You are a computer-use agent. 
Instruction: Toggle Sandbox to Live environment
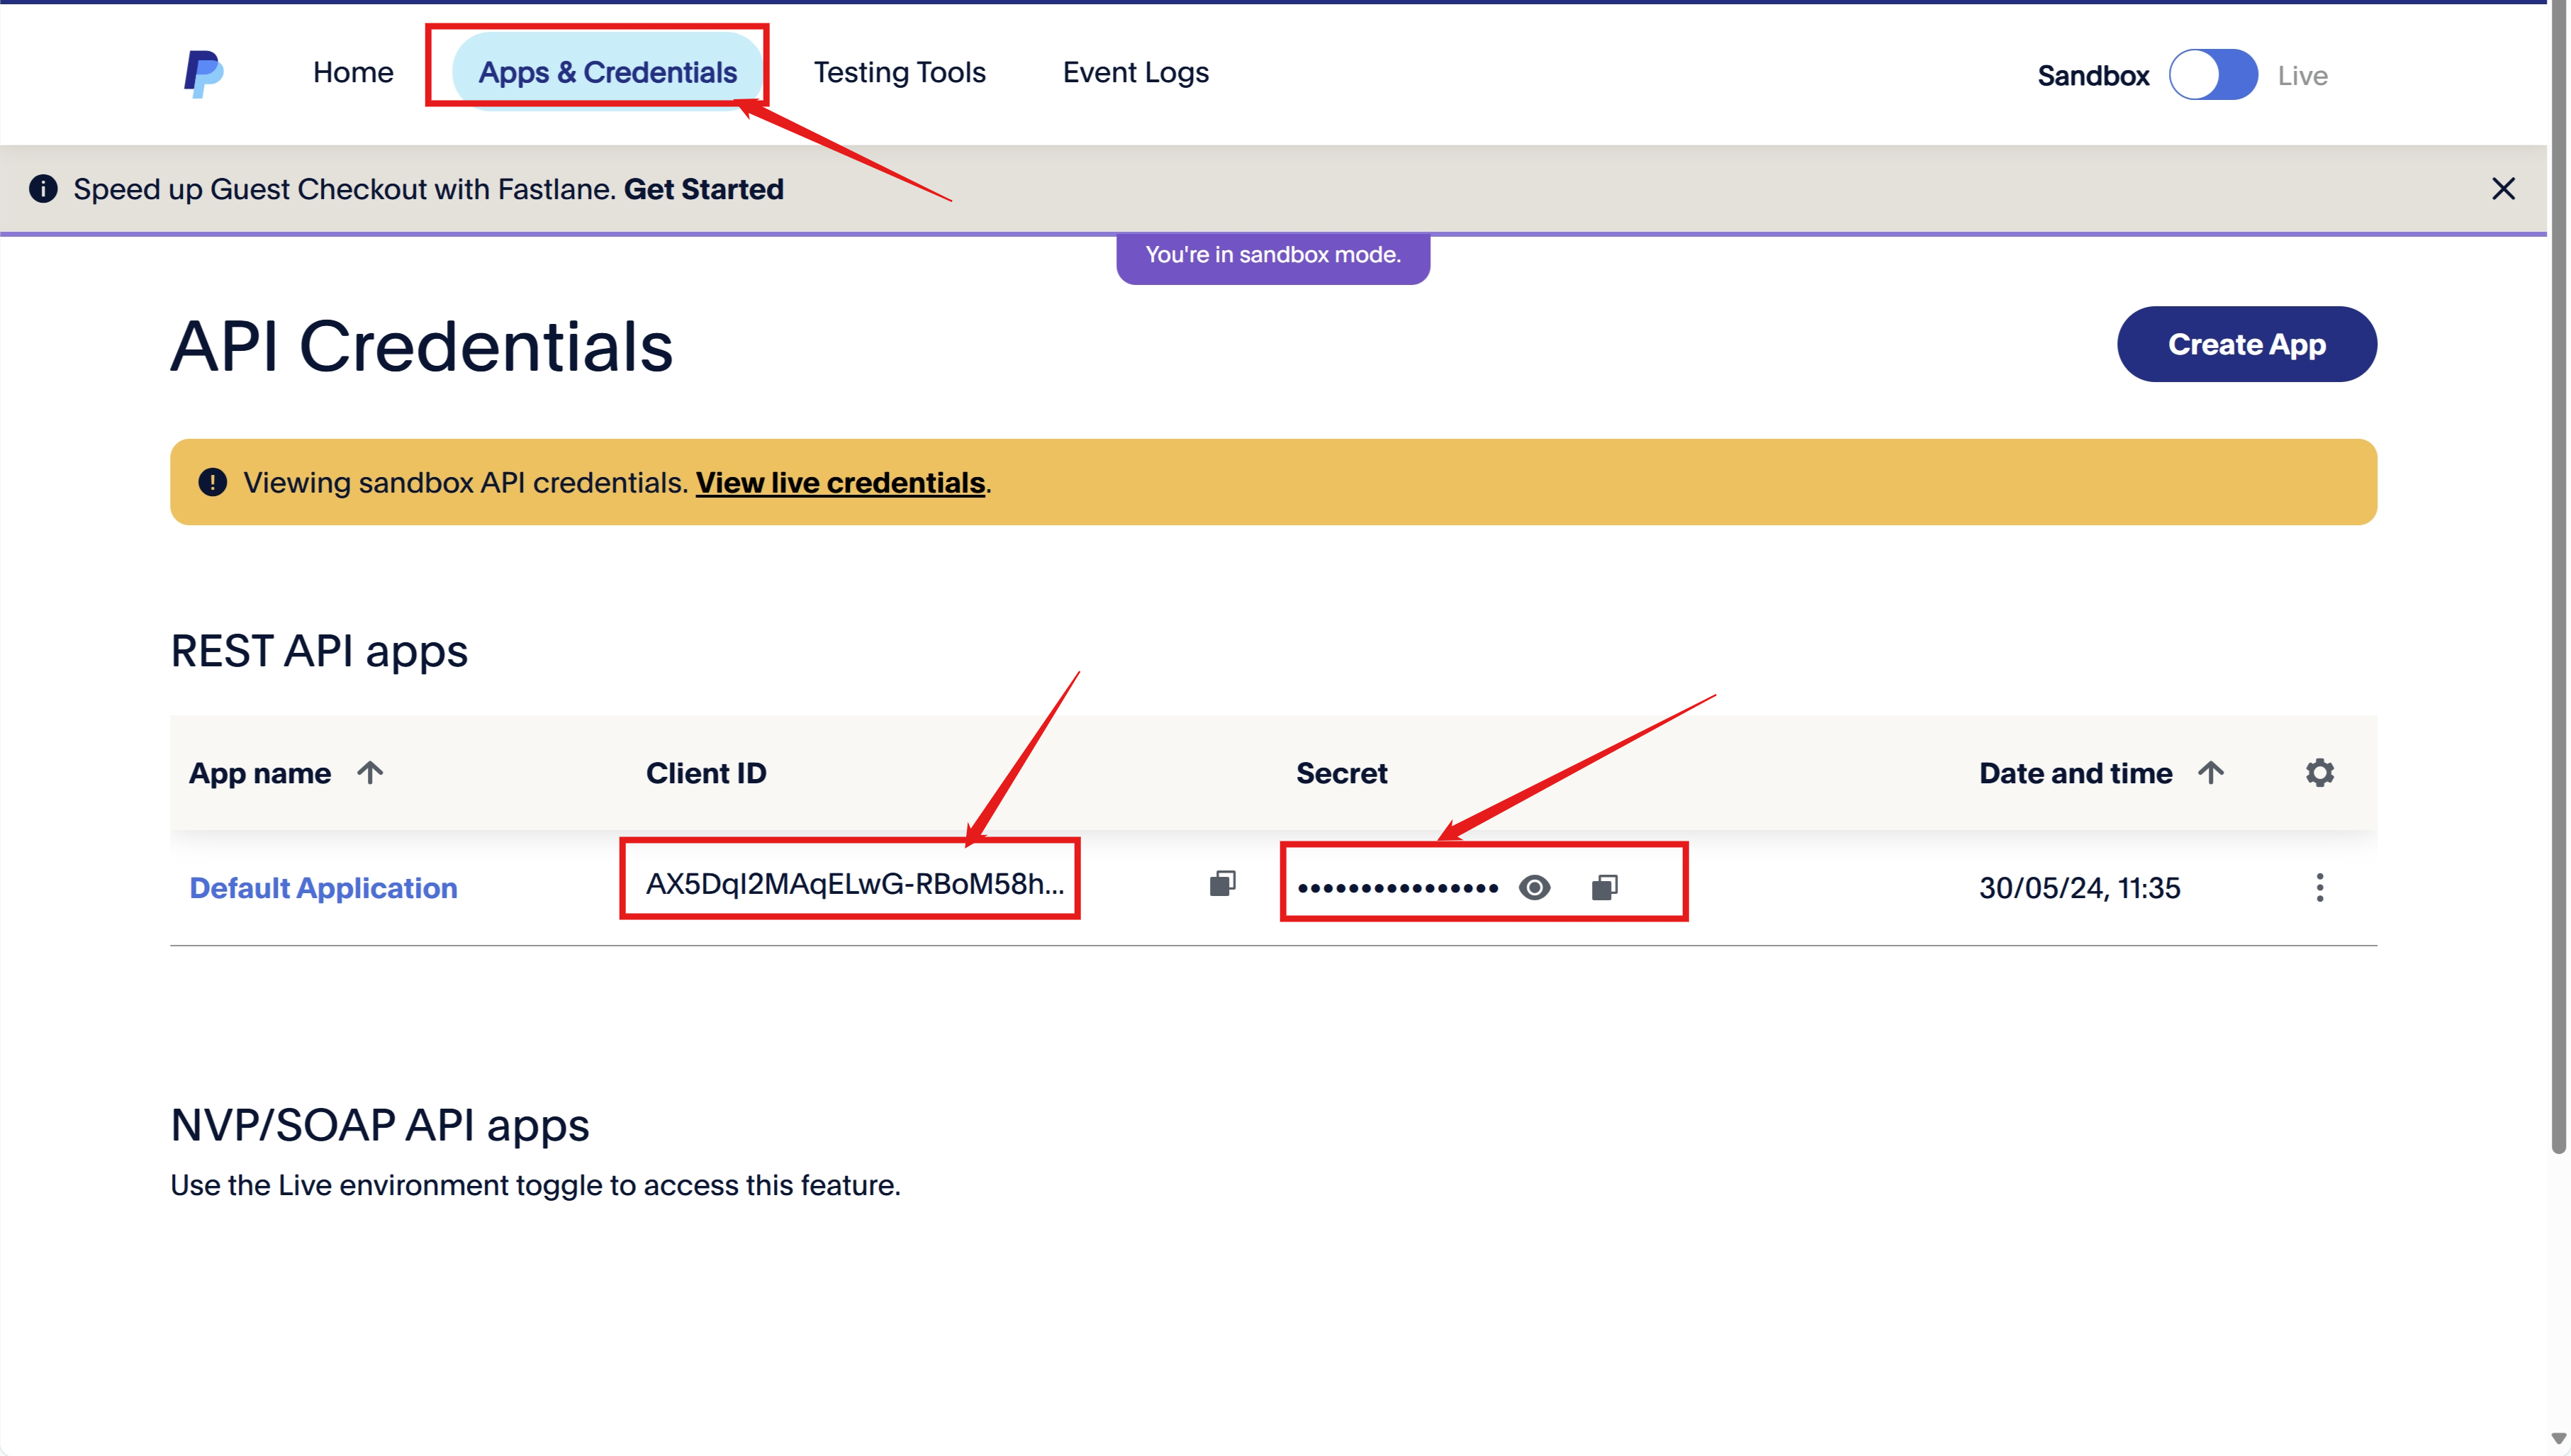tap(2213, 75)
